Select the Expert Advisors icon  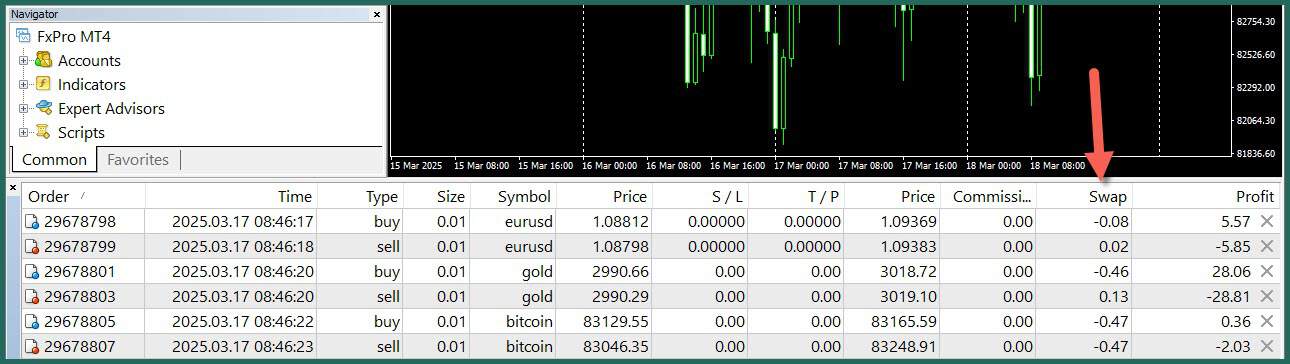[x=43, y=108]
